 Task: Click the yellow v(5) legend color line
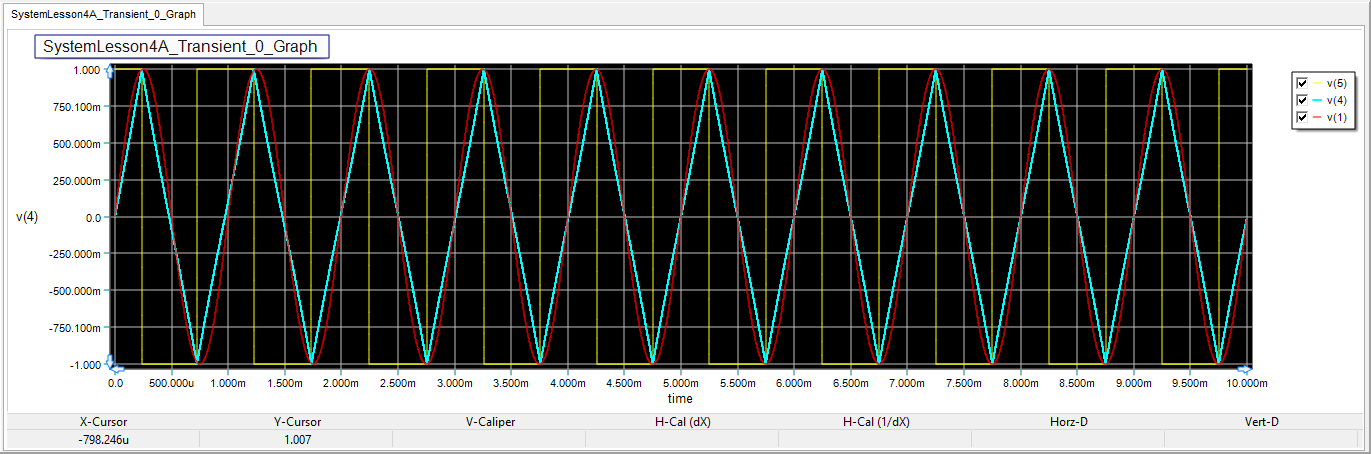(1318, 83)
